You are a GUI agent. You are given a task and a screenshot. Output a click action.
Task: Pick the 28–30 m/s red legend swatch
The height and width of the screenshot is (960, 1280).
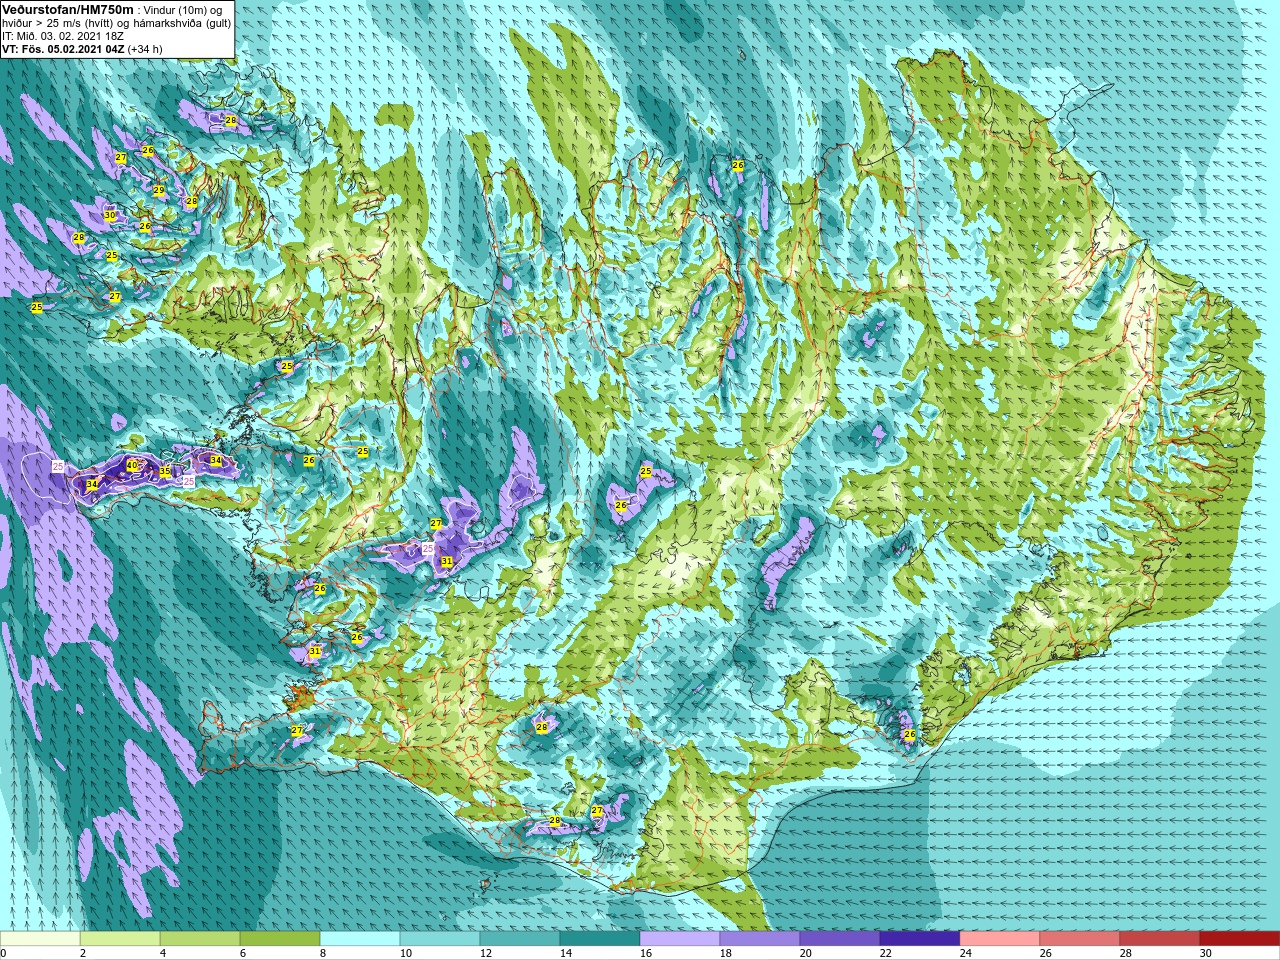click(1160, 938)
